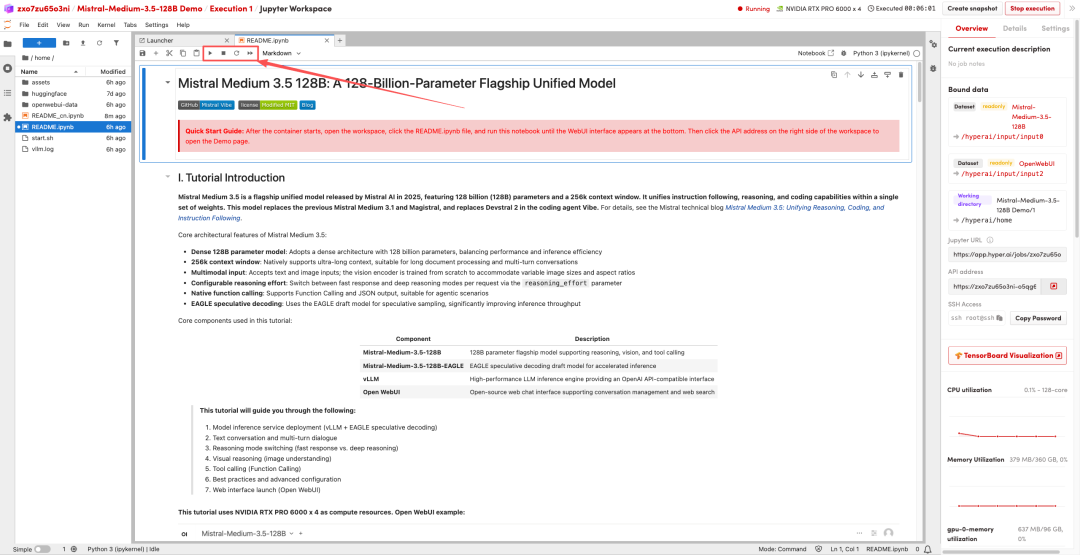Screen dimensions: 1080x555
Task: Open the assets folder
Action: point(73,82)
